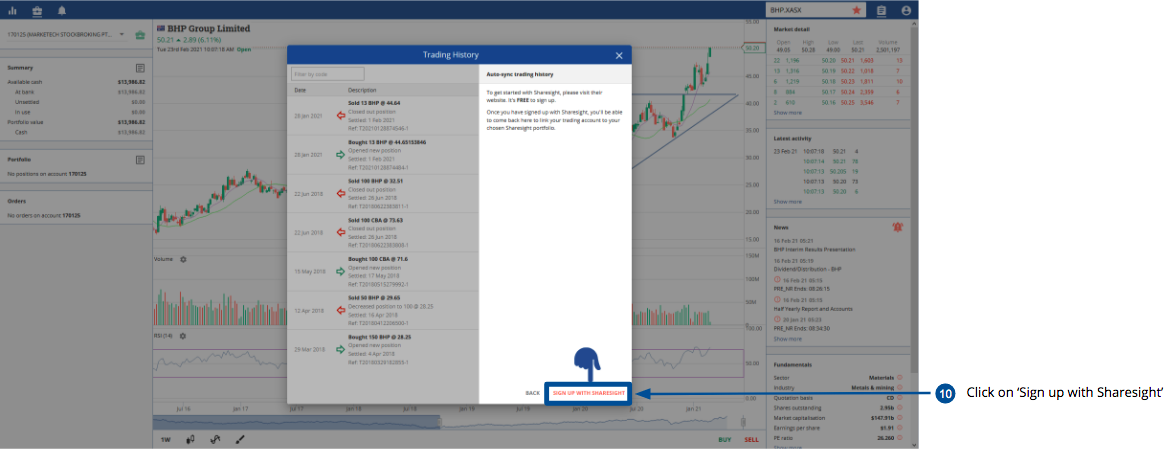Image resolution: width=1165 pixels, height=449 pixels.
Task: Click the Date column header
Action: click(x=300, y=90)
